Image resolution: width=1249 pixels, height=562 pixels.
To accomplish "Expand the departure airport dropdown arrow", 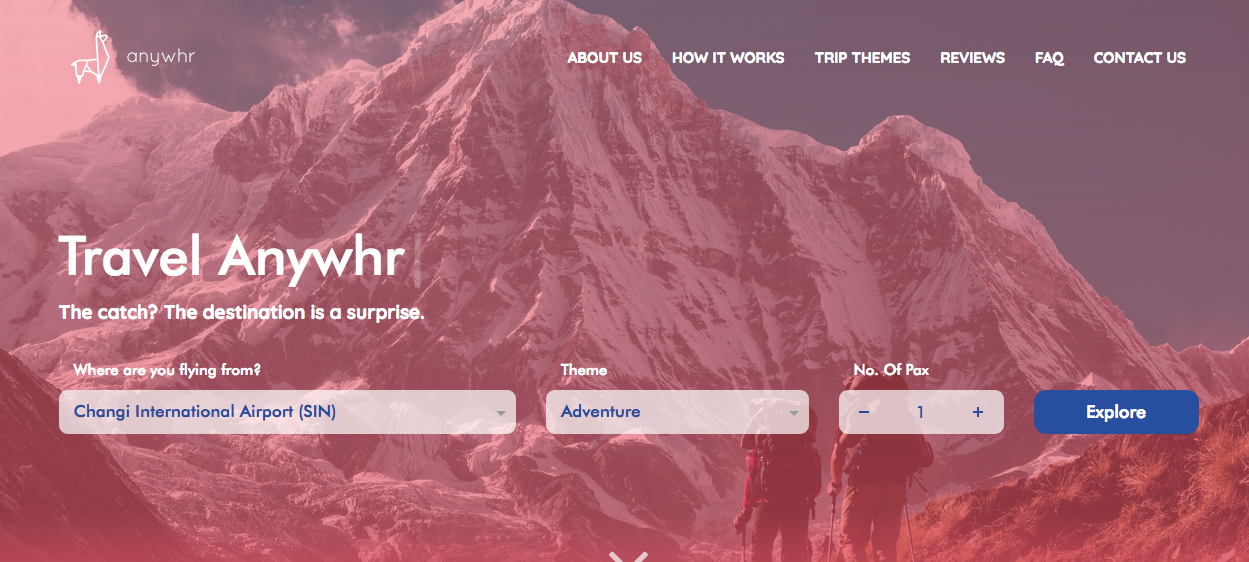I will point(501,413).
